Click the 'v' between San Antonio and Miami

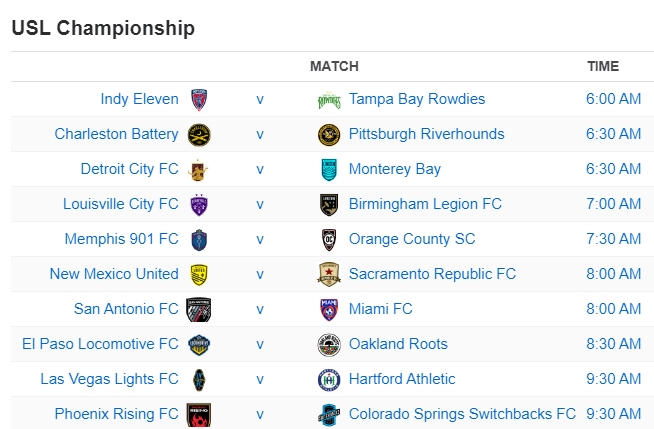[260, 309]
